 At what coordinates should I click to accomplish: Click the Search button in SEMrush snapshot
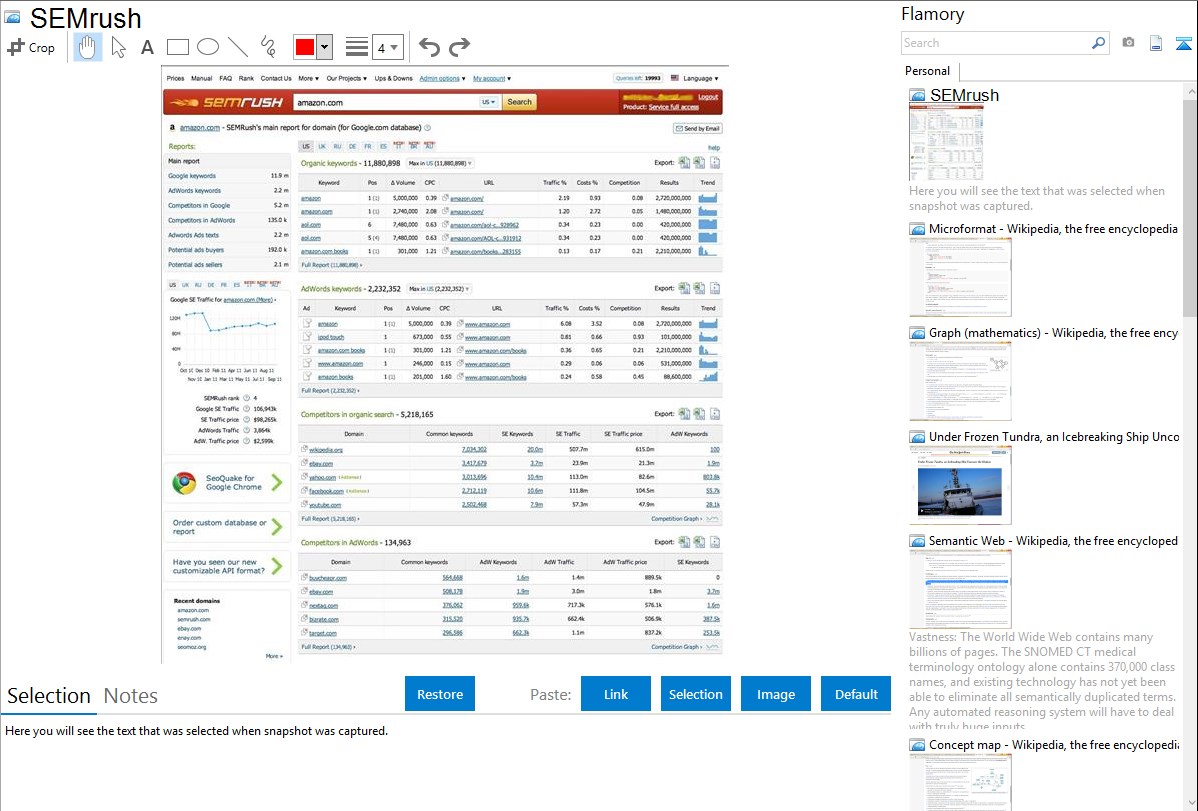[x=520, y=102]
